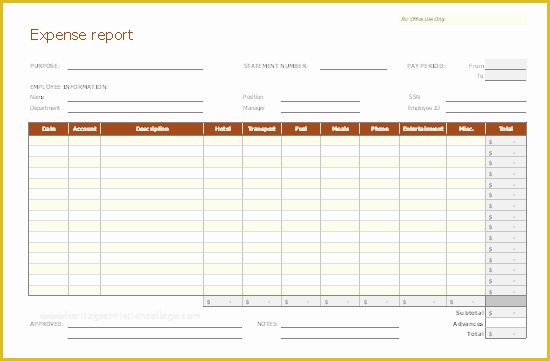Select the Phone column sum cell
This screenshot has width=550, height=361.
tap(379, 302)
